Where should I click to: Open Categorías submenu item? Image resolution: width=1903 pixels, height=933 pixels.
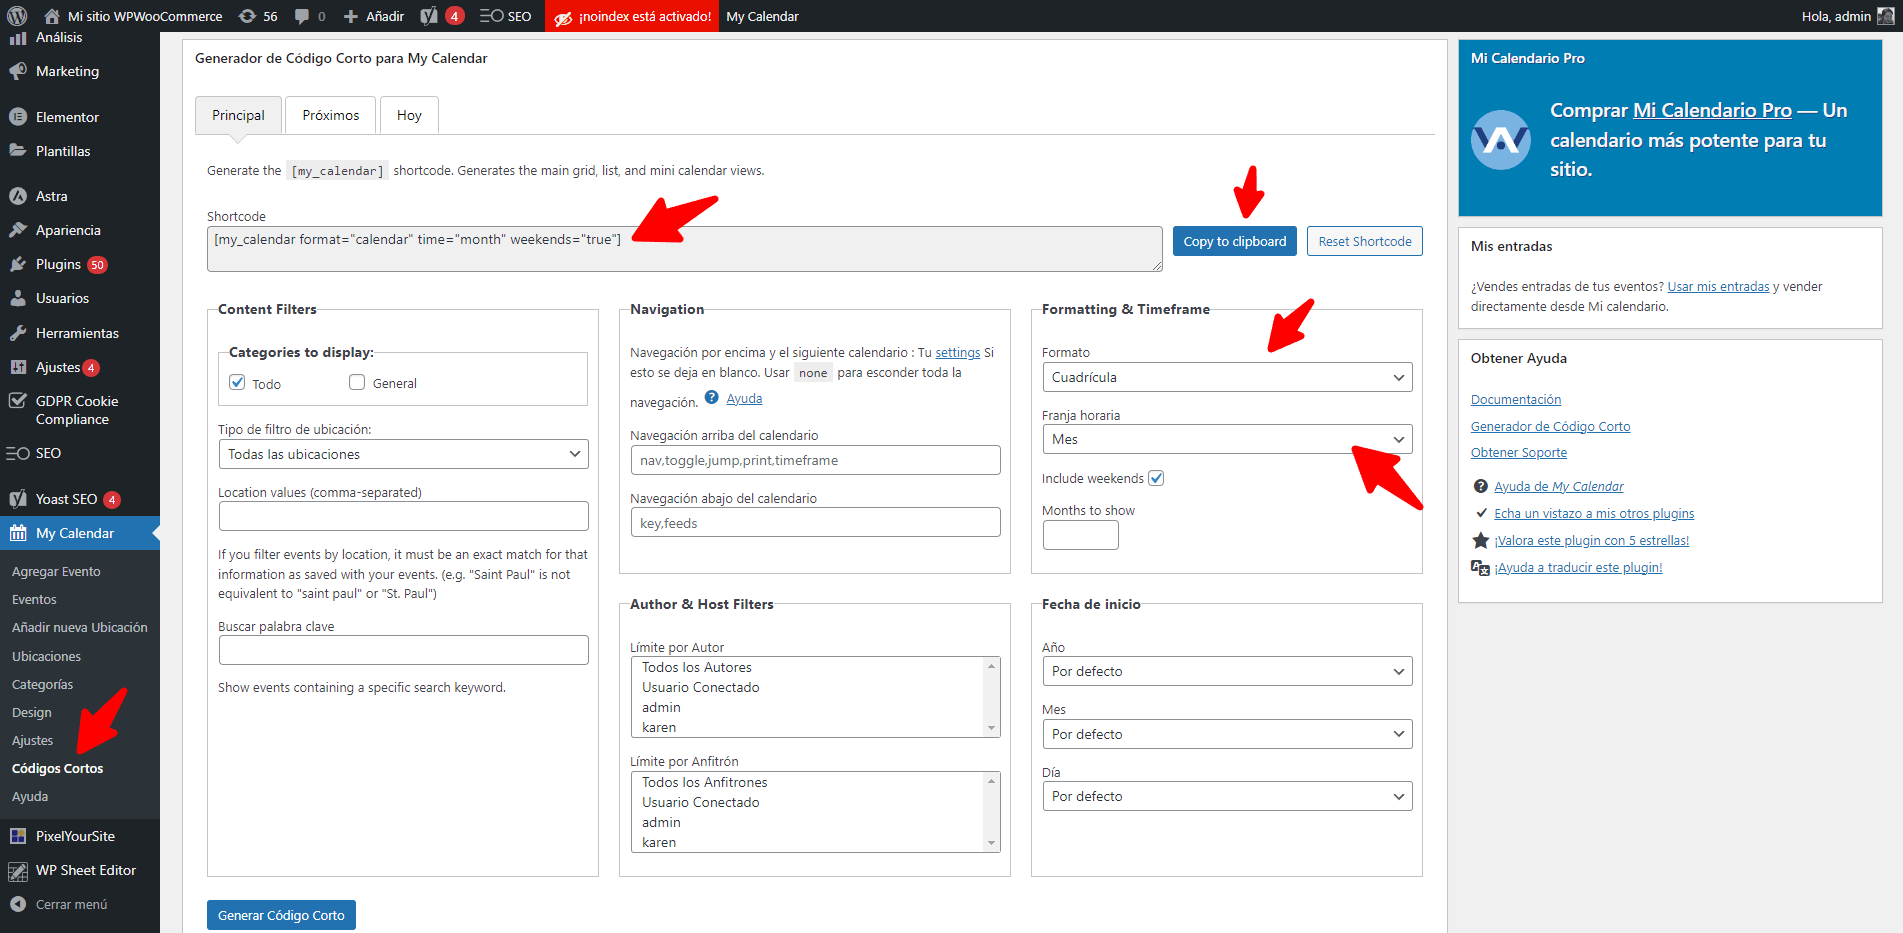point(42,685)
